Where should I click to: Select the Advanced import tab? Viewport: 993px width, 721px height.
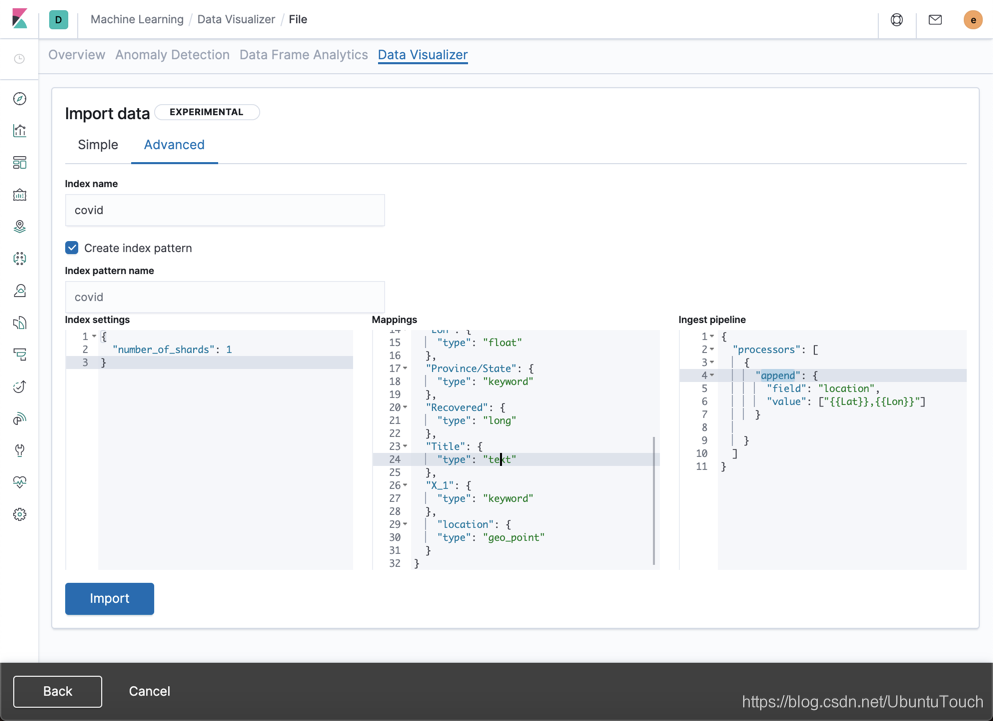pyautogui.click(x=174, y=144)
